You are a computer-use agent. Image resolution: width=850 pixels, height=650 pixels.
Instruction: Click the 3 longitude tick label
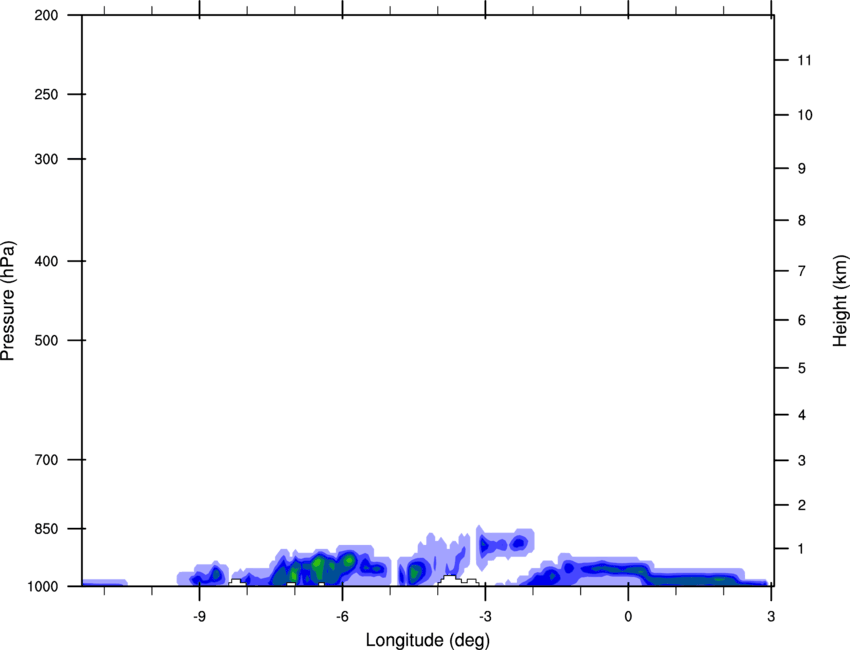coord(771,616)
